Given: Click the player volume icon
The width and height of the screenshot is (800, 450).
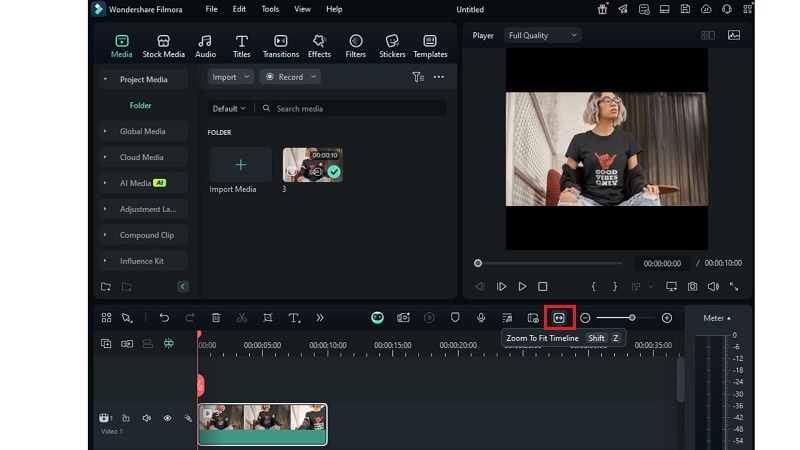Looking at the screenshot, I should pos(713,287).
